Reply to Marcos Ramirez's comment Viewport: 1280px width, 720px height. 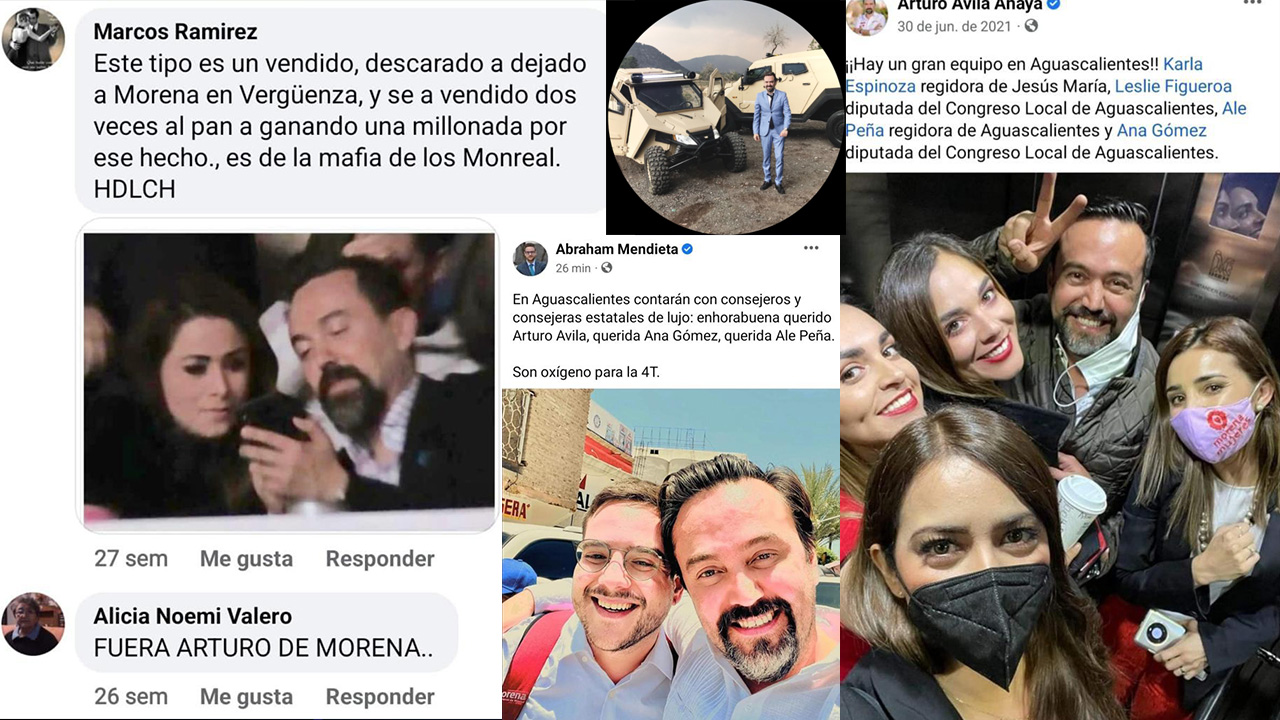(x=380, y=559)
